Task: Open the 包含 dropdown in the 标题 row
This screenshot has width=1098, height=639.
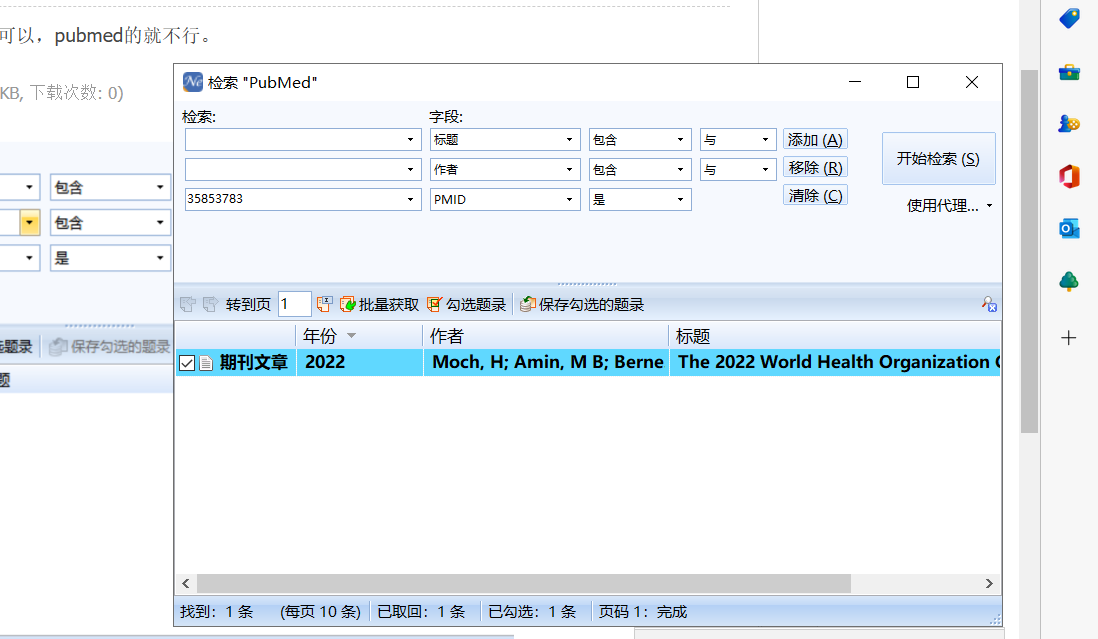Action: (680, 140)
